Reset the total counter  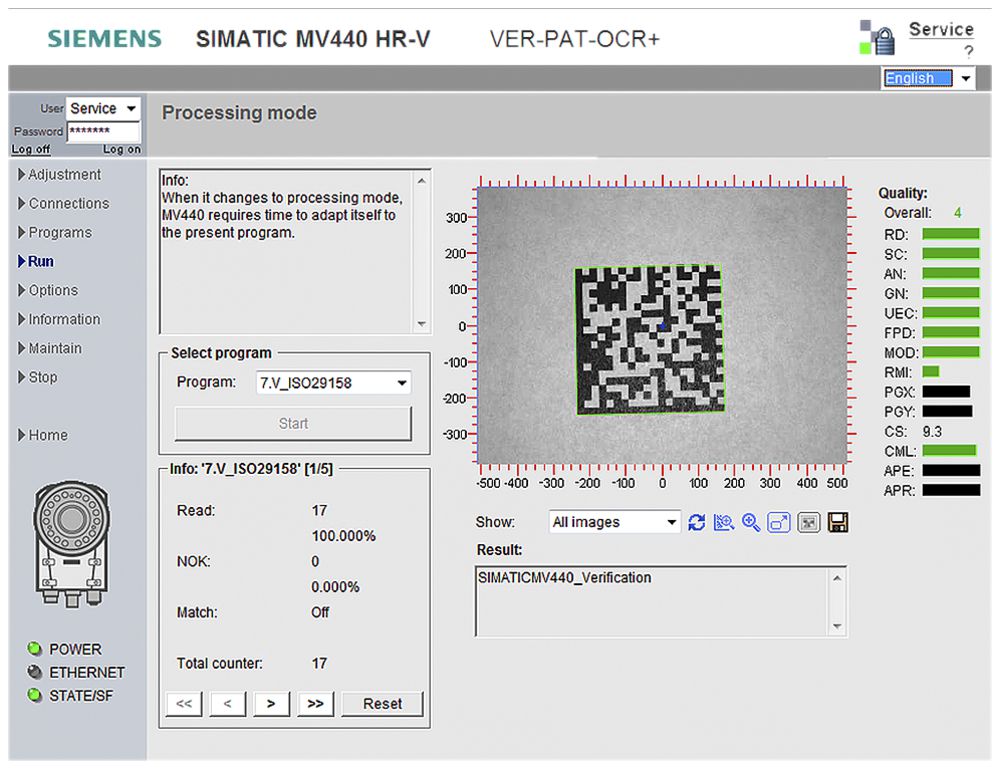click(x=382, y=703)
